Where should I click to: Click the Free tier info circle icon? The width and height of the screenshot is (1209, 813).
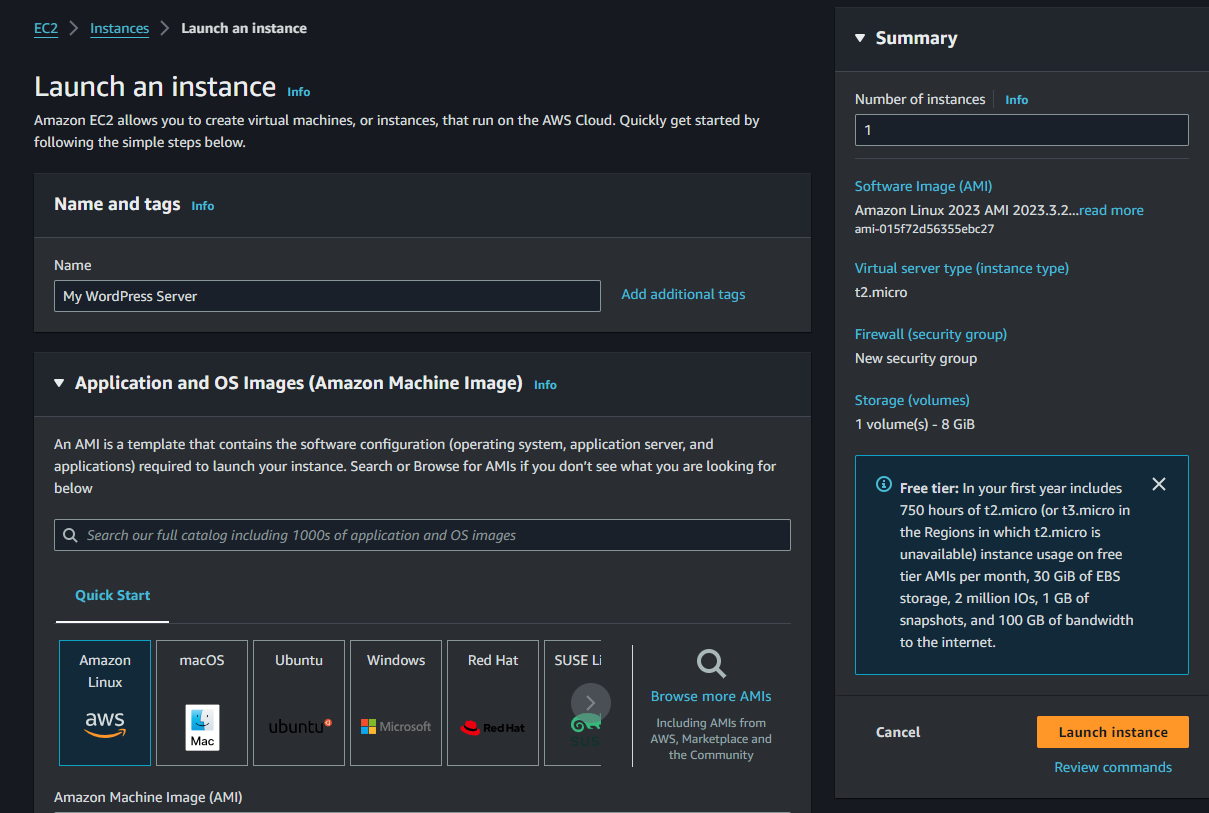883,484
